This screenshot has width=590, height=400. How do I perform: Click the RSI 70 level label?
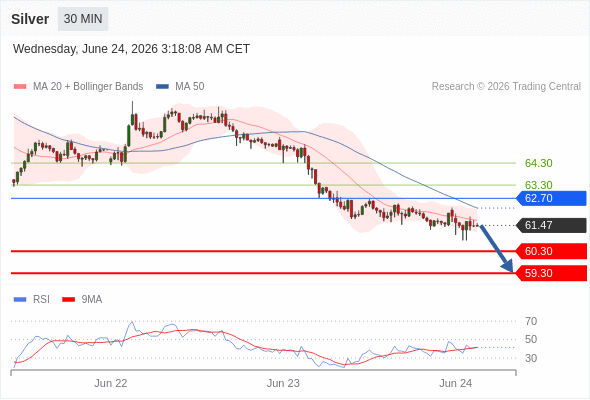[531, 321]
